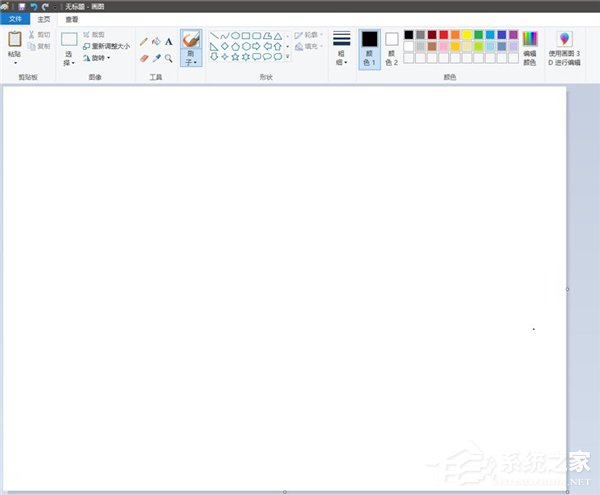Screen dimensions: 600x495
Task: Click the Undo arrow in title bar
Action: coord(34,6)
